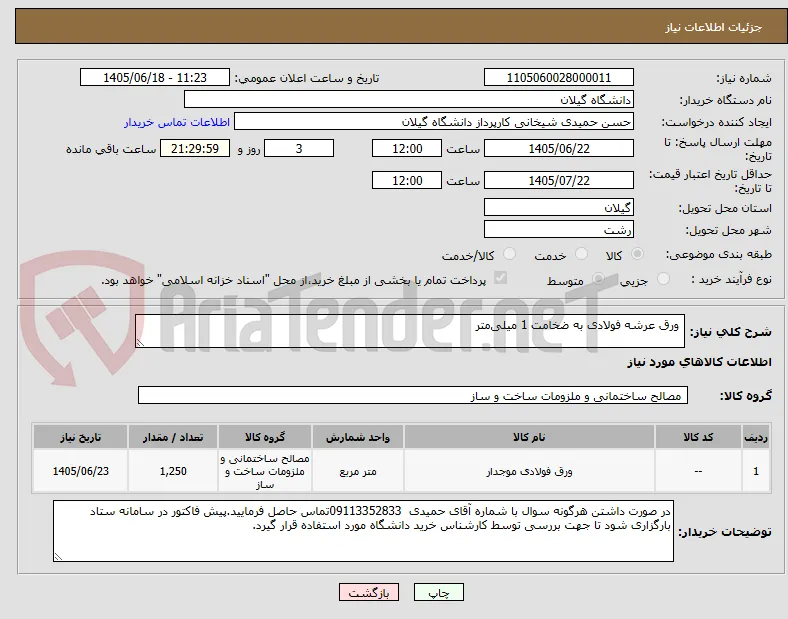Click buyer organization field دانشگاه گیلان
This screenshot has height=619, width=788.
409,99
